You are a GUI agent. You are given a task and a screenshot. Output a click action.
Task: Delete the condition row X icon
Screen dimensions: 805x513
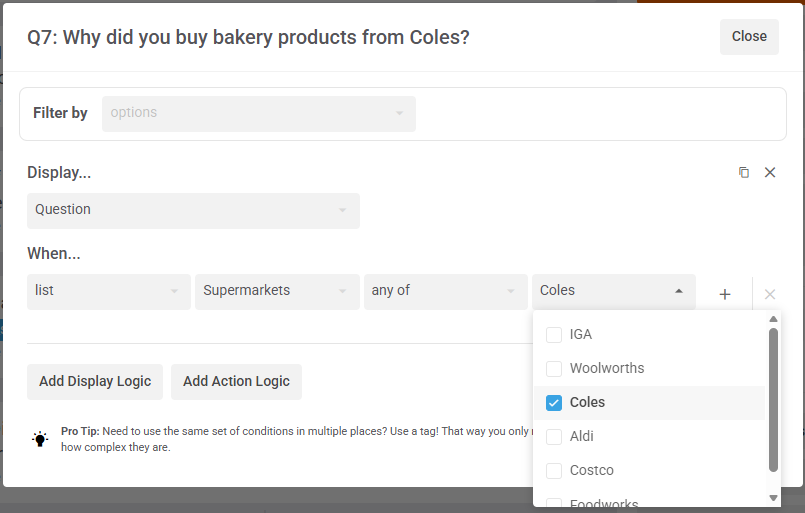tap(770, 294)
